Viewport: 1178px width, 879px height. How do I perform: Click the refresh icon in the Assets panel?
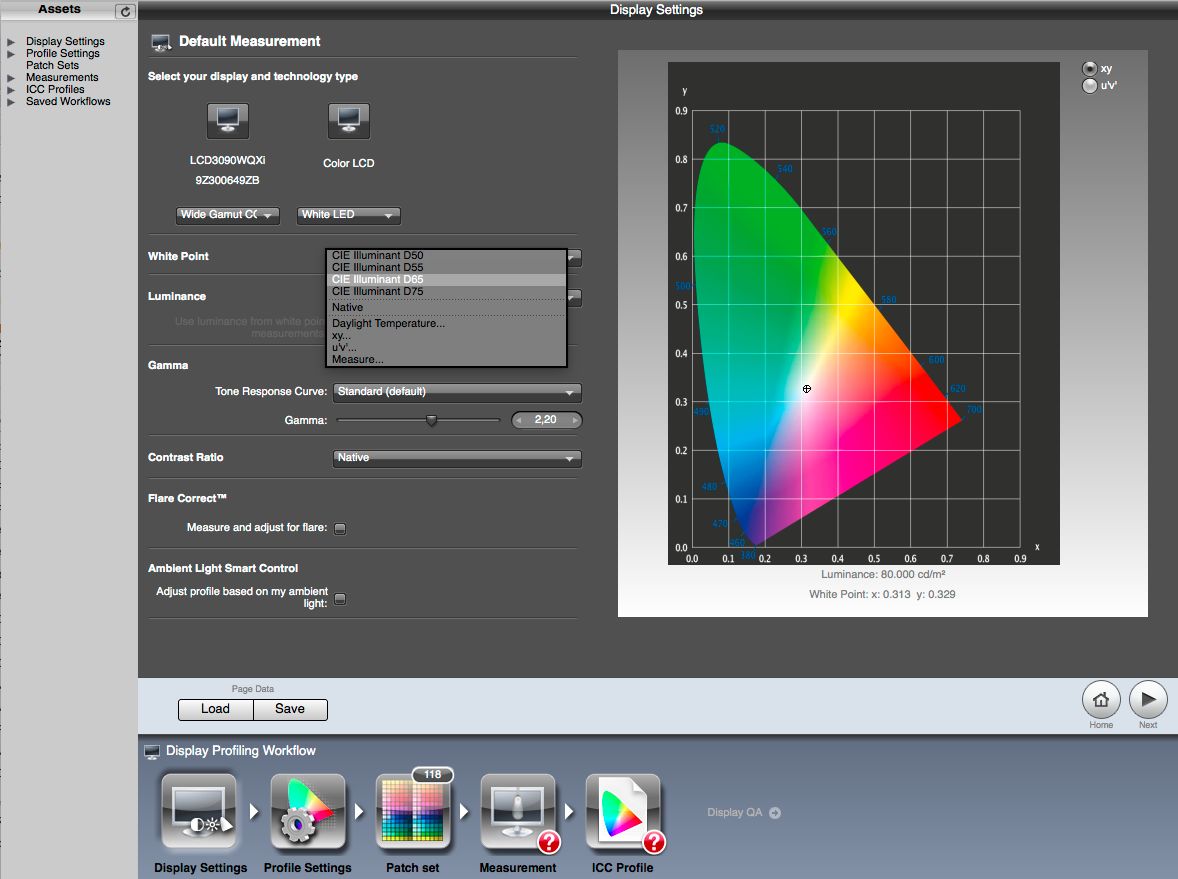124,11
